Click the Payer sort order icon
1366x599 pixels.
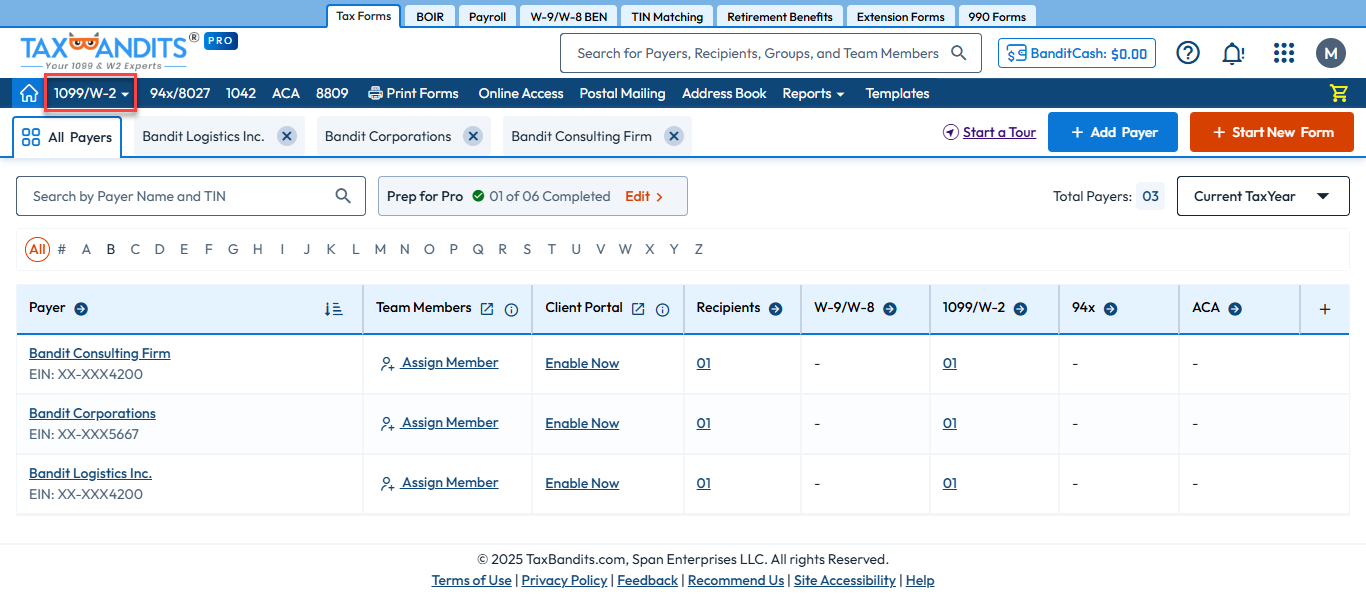[x=334, y=309]
